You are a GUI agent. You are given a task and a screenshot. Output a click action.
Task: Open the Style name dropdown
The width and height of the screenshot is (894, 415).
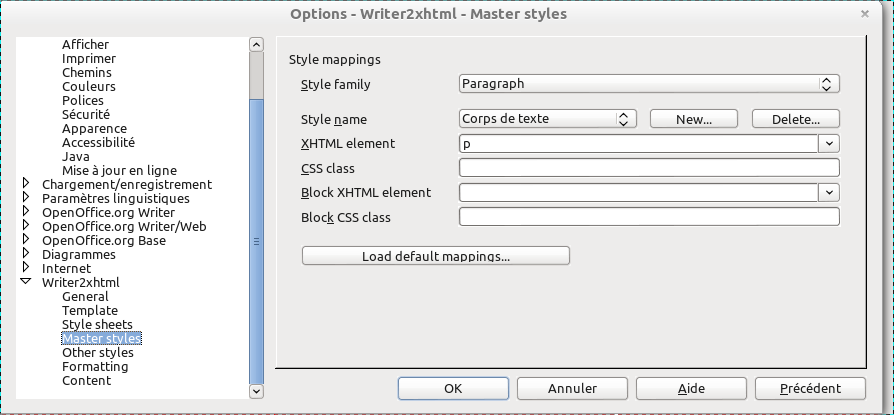[547, 119]
